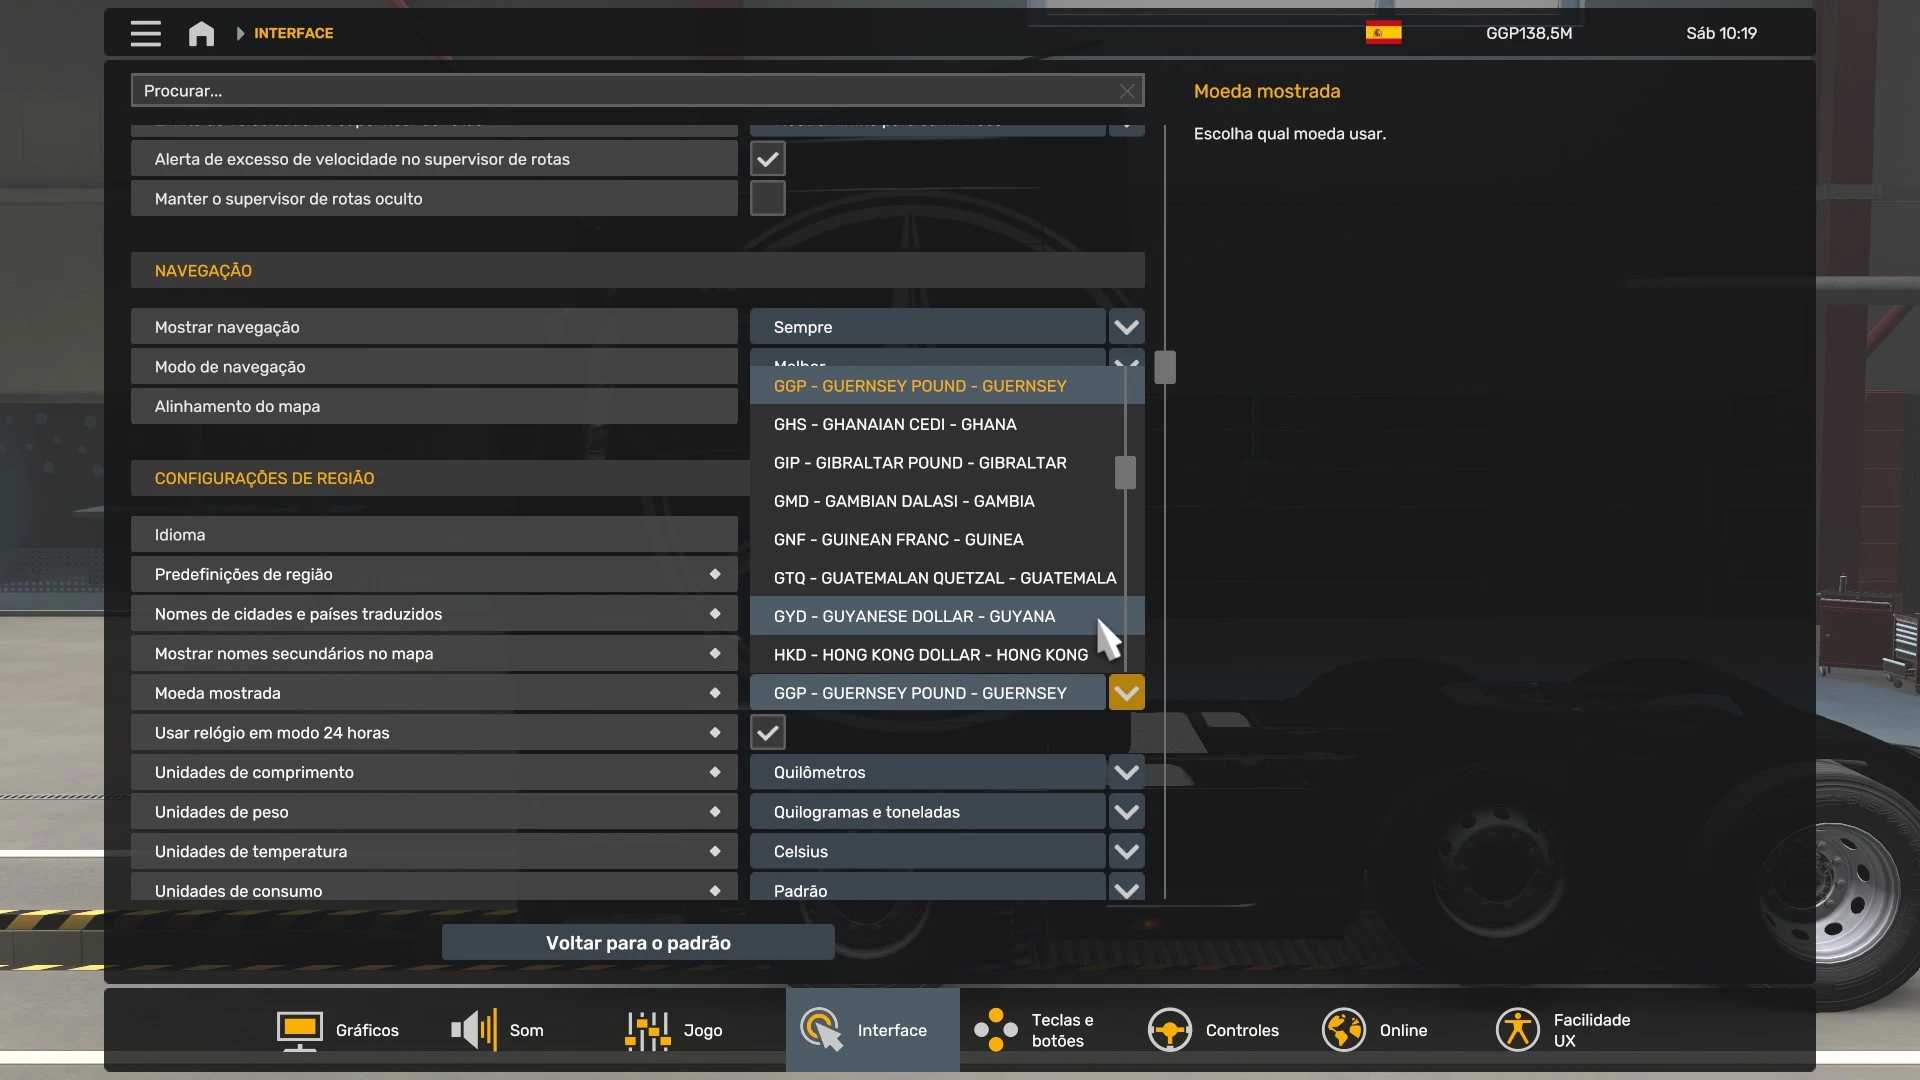The height and width of the screenshot is (1080, 1920).
Task: Select GIP - Gibraltar Pound option
Action: point(919,463)
